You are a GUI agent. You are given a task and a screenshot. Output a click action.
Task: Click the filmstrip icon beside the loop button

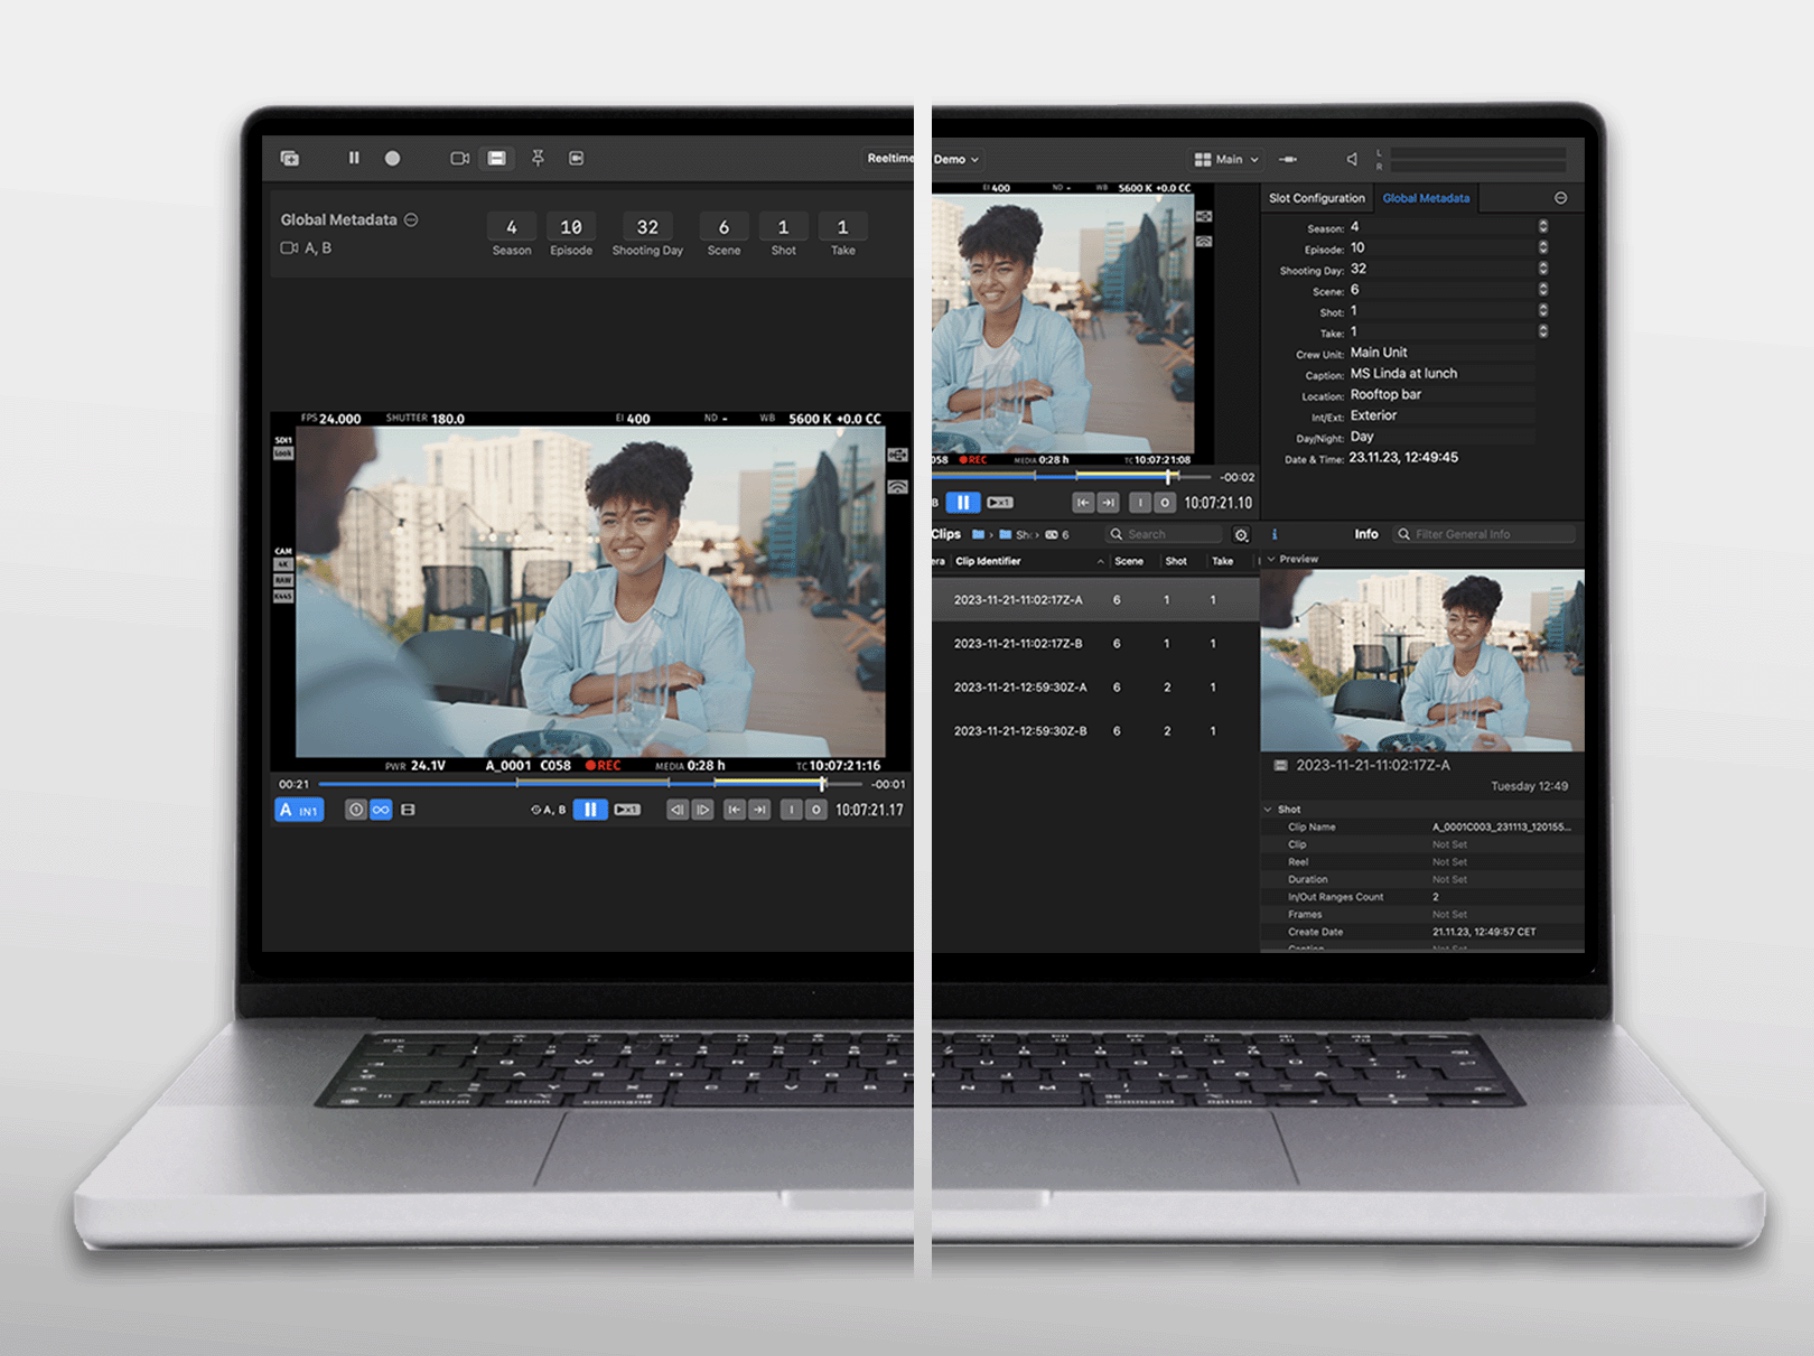(408, 810)
